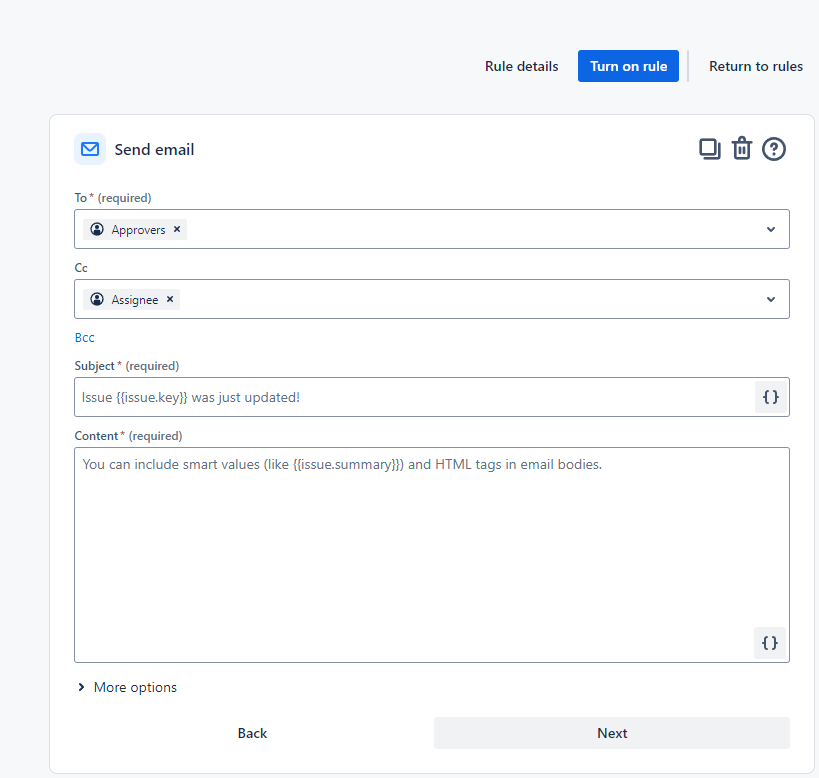819x778 pixels.
Task: Go to Return to rules
Action: [x=756, y=66]
